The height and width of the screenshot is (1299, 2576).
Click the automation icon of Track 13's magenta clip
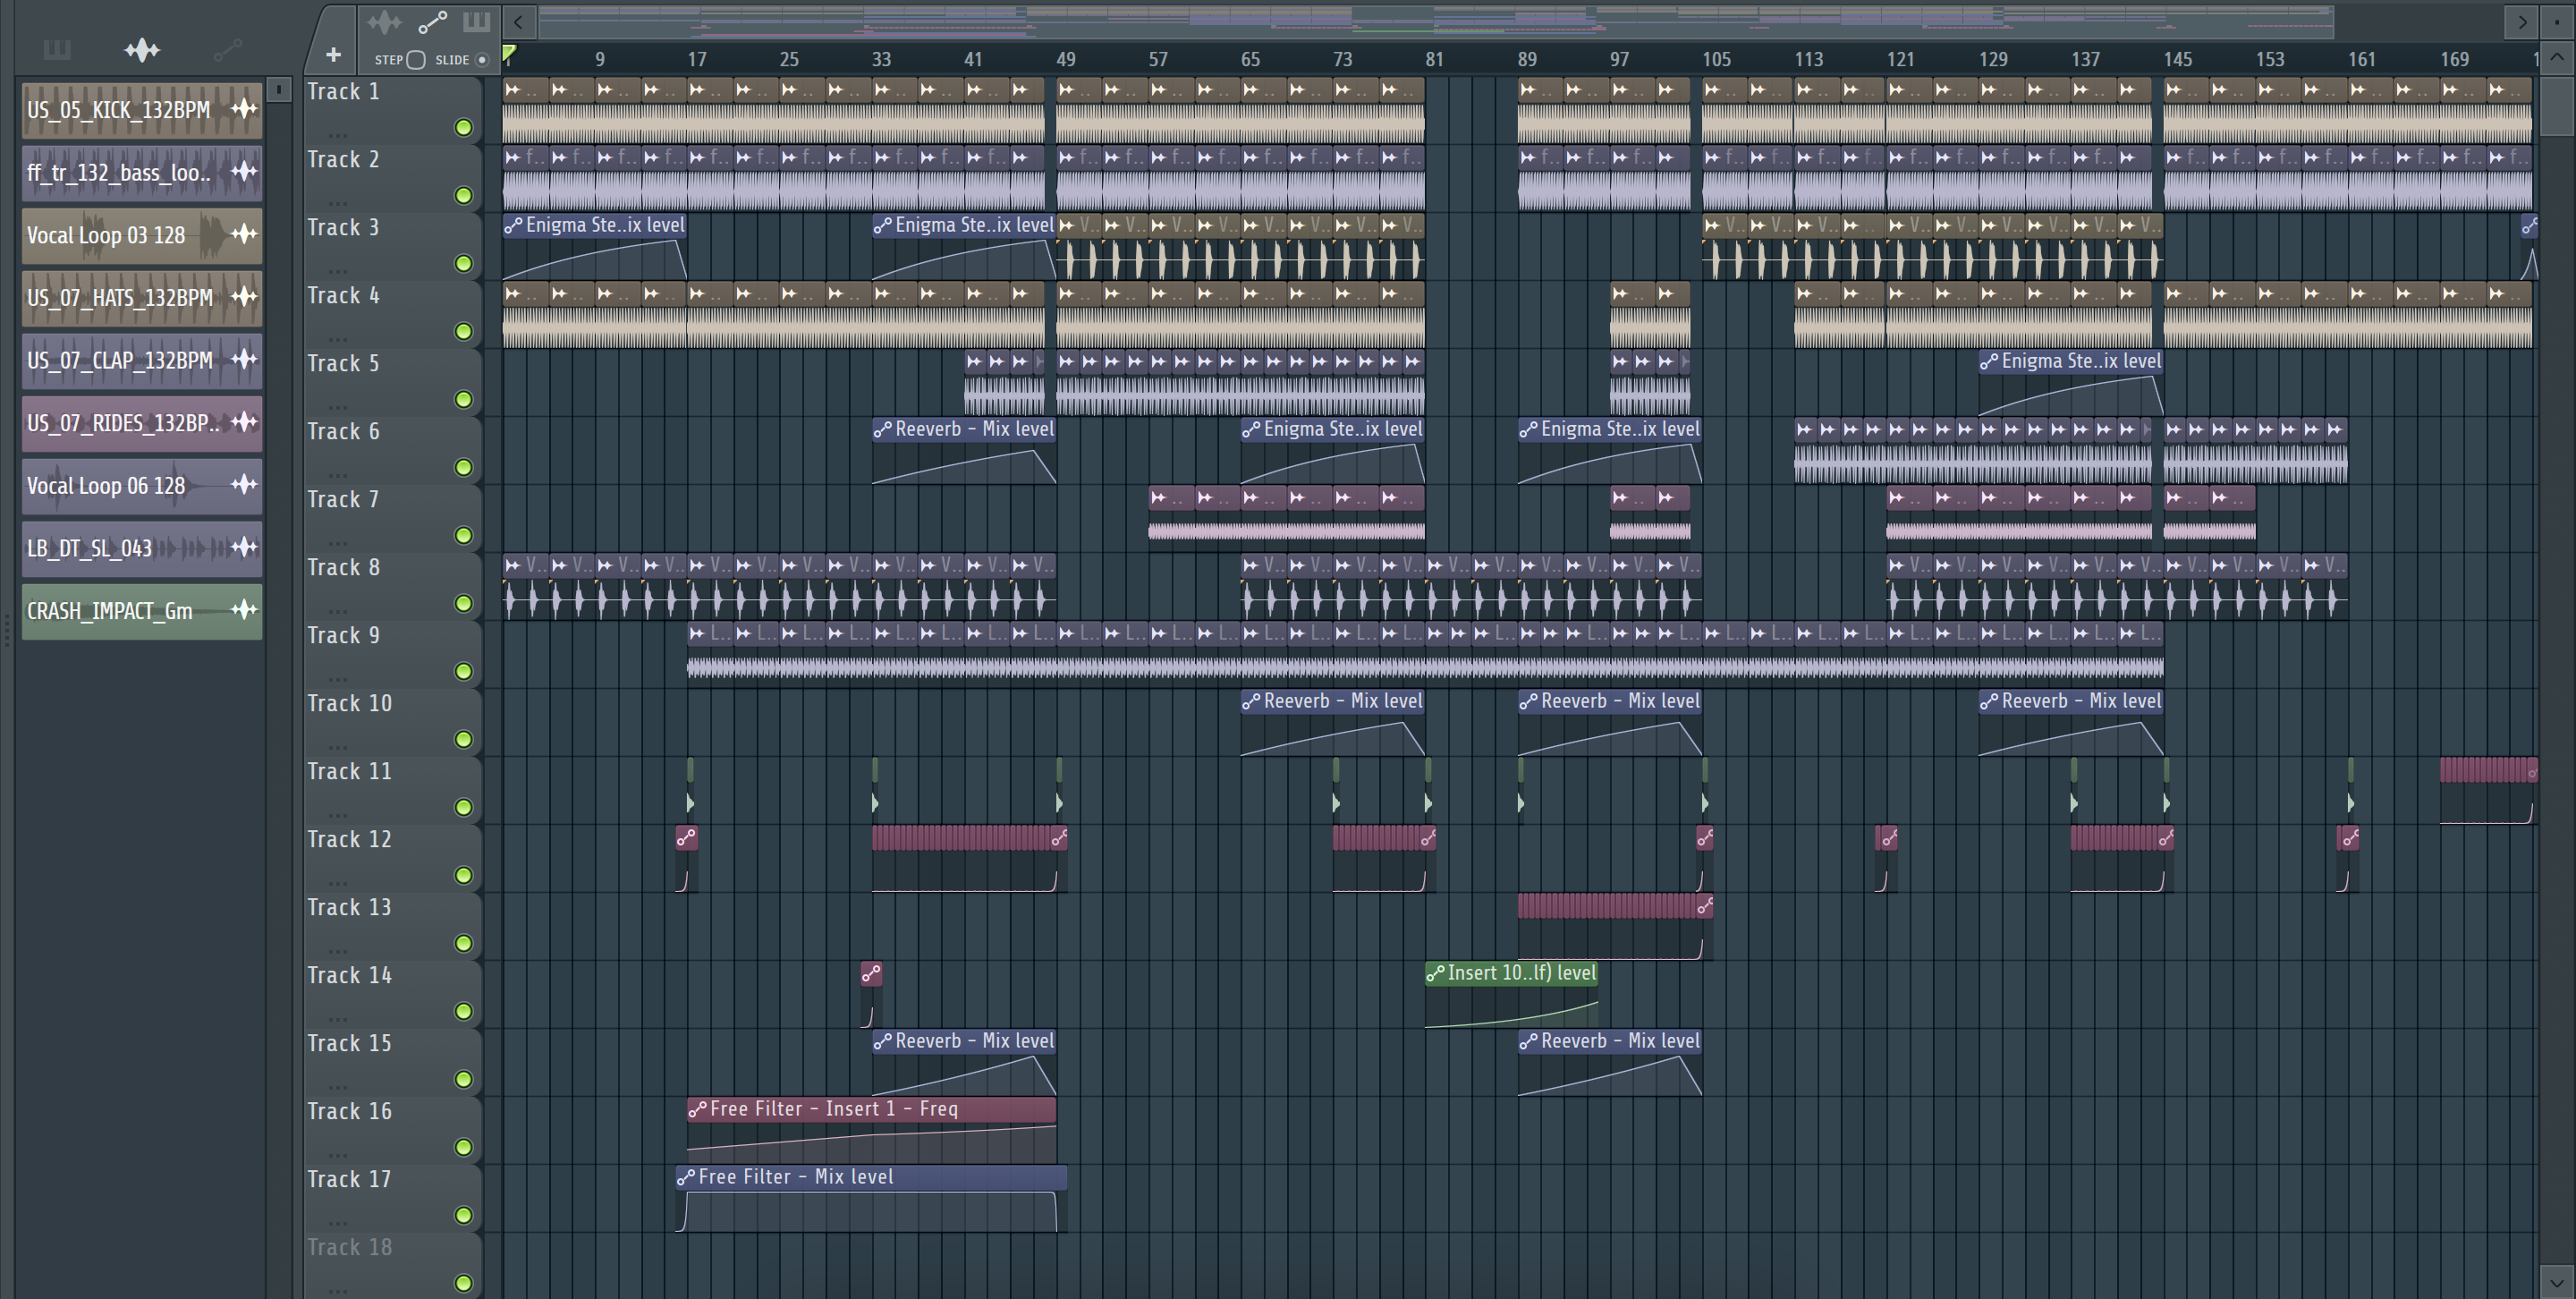pyautogui.click(x=1704, y=906)
